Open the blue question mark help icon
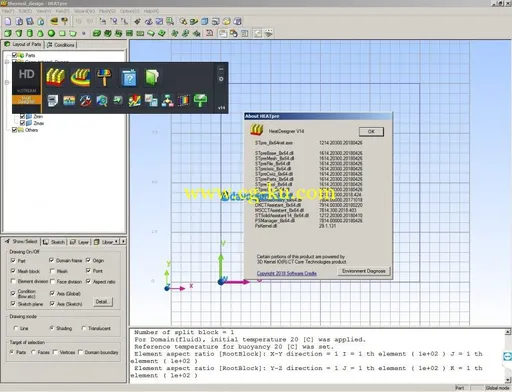 click(129, 77)
